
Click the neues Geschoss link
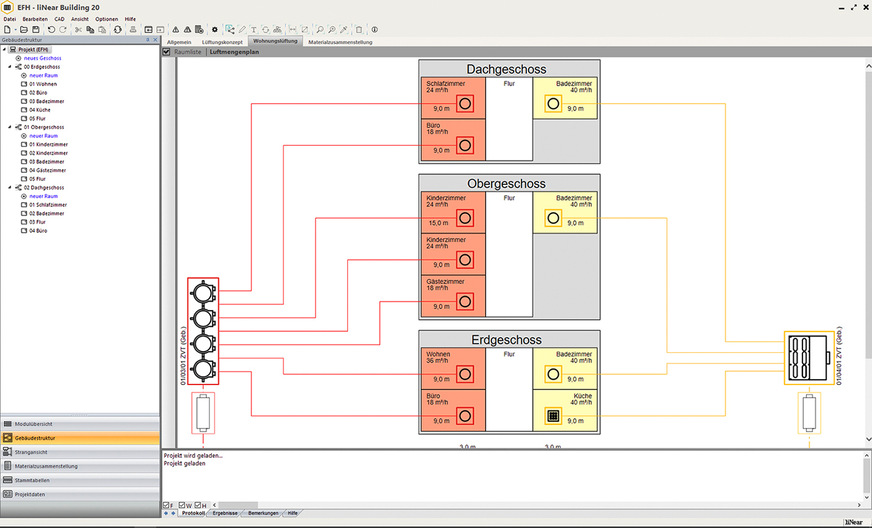(x=45, y=58)
